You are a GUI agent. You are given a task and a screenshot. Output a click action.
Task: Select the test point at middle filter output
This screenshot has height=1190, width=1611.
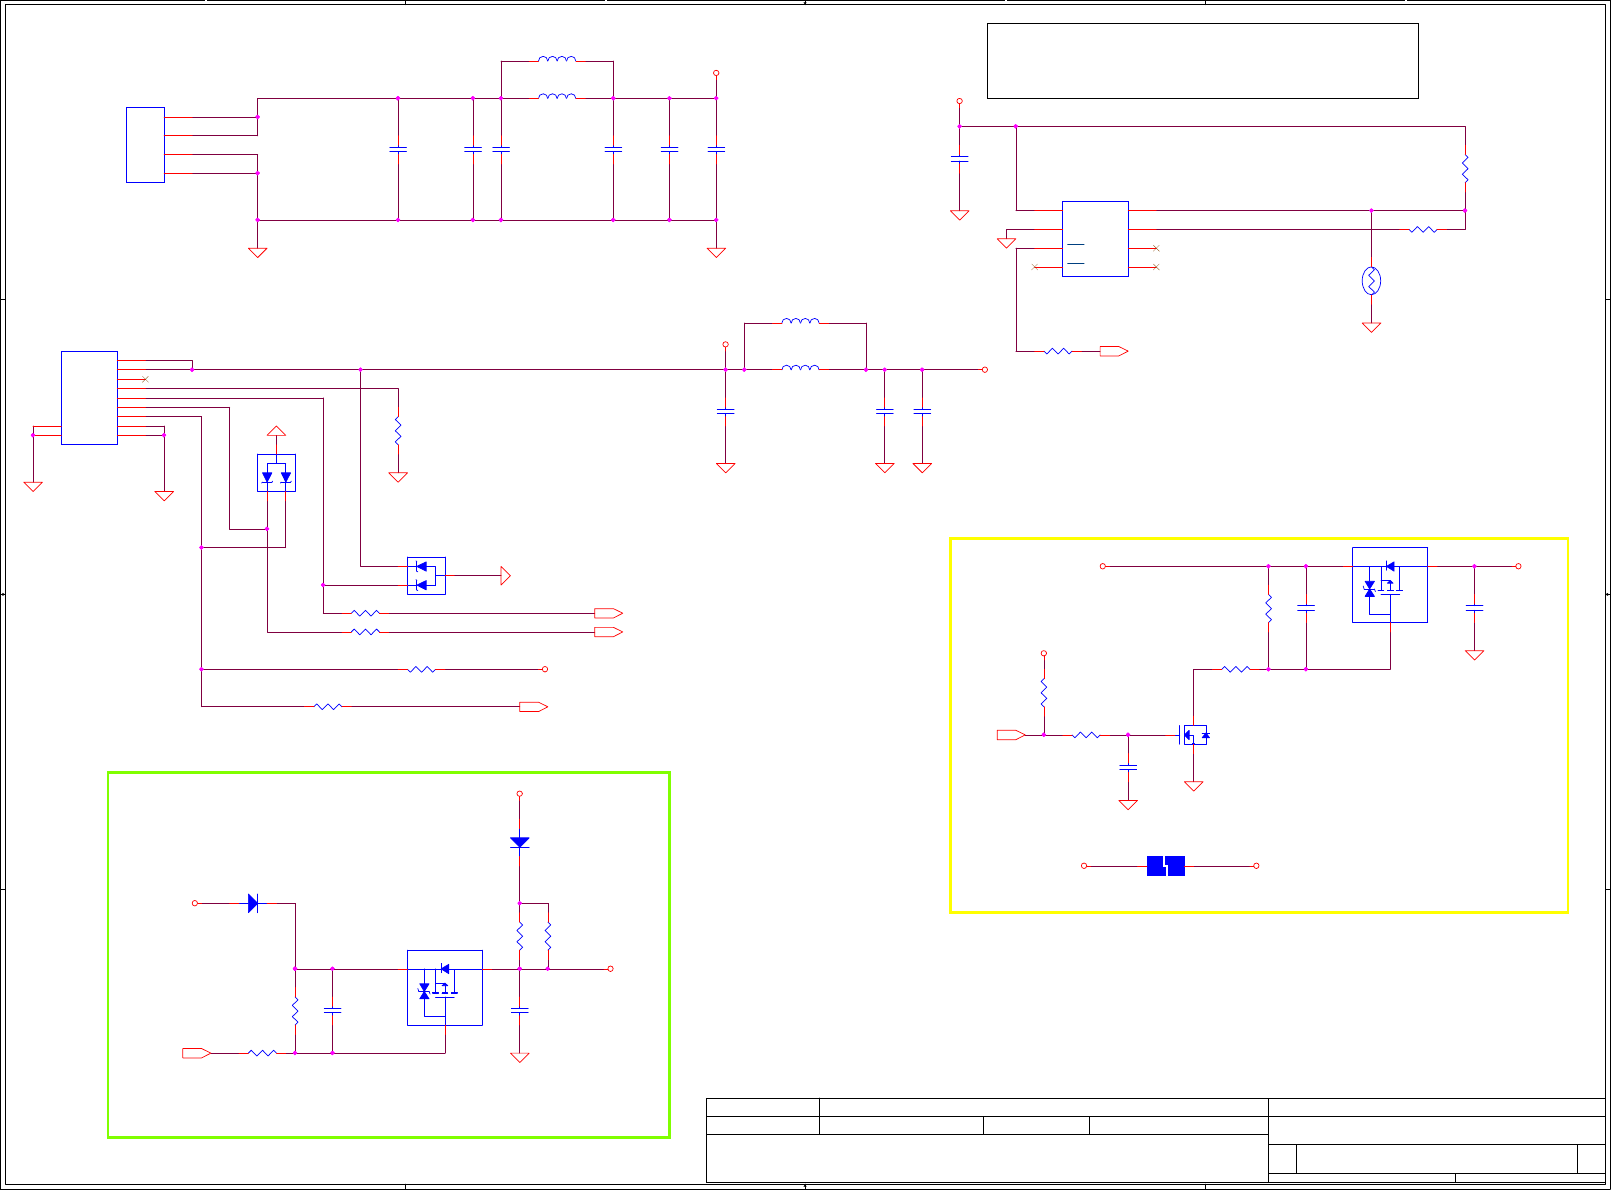[x=985, y=370]
